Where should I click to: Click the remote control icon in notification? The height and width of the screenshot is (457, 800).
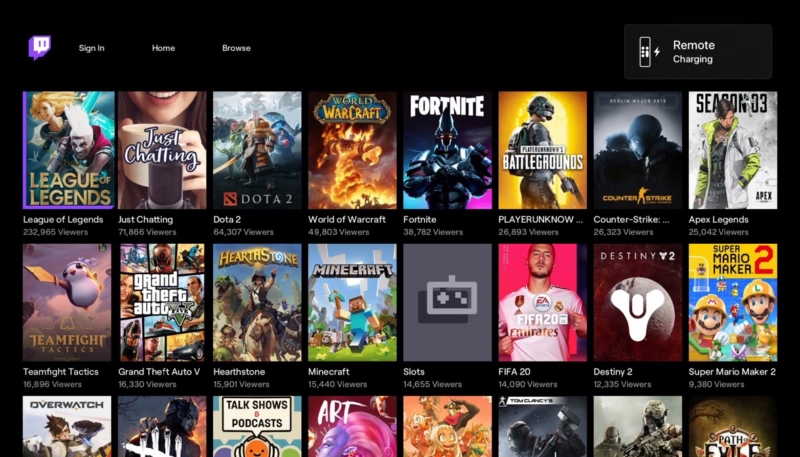[645, 52]
